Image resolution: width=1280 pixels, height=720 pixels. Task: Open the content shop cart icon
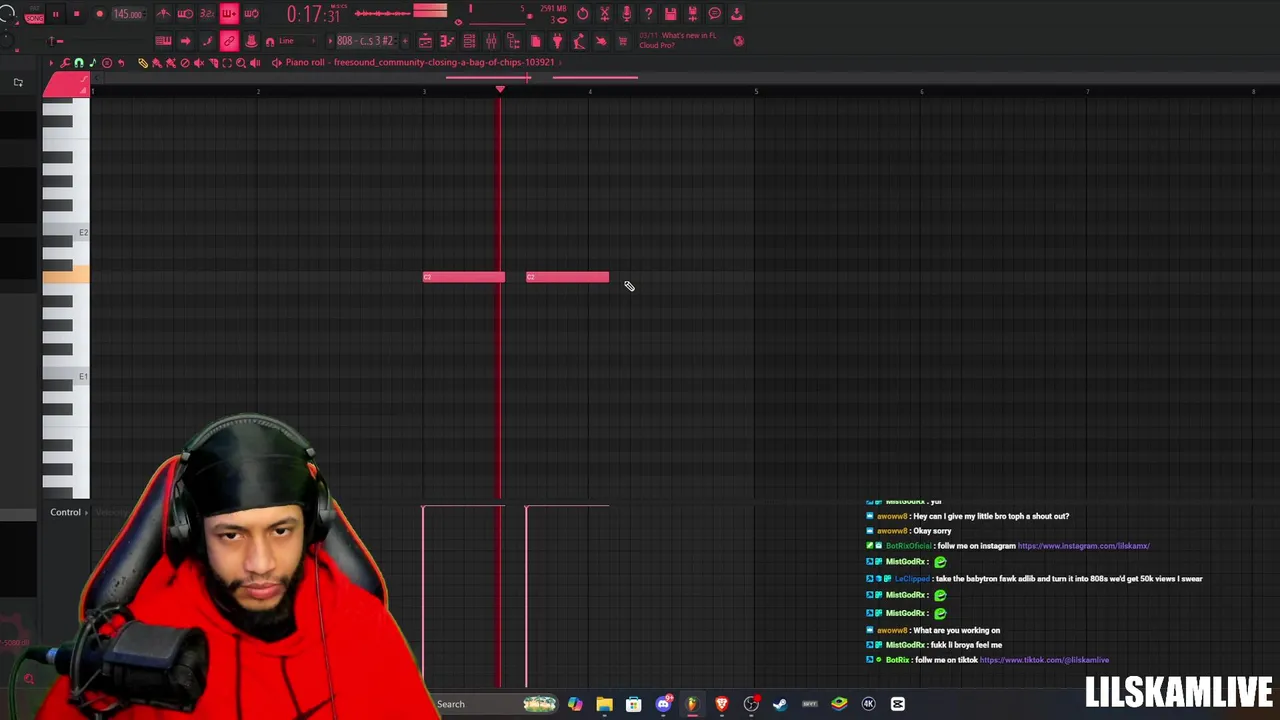tap(623, 41)
